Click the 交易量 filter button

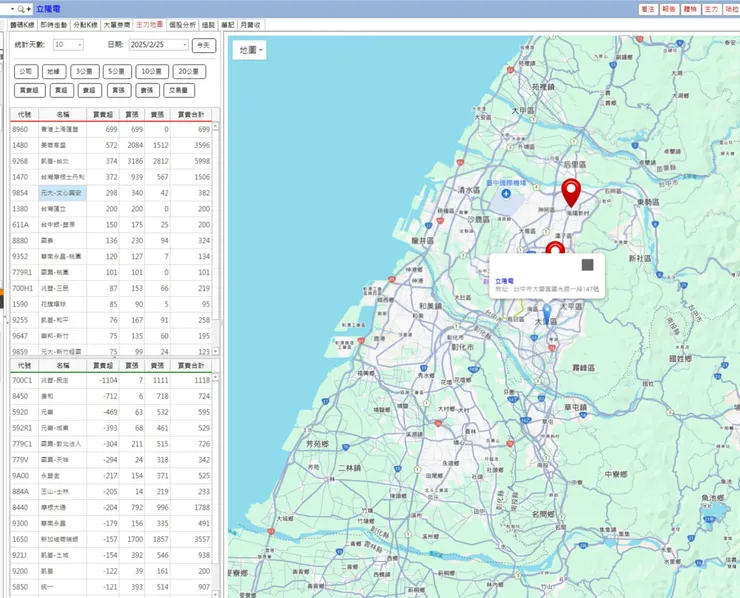pyautogui.click(x=181, y=90)
